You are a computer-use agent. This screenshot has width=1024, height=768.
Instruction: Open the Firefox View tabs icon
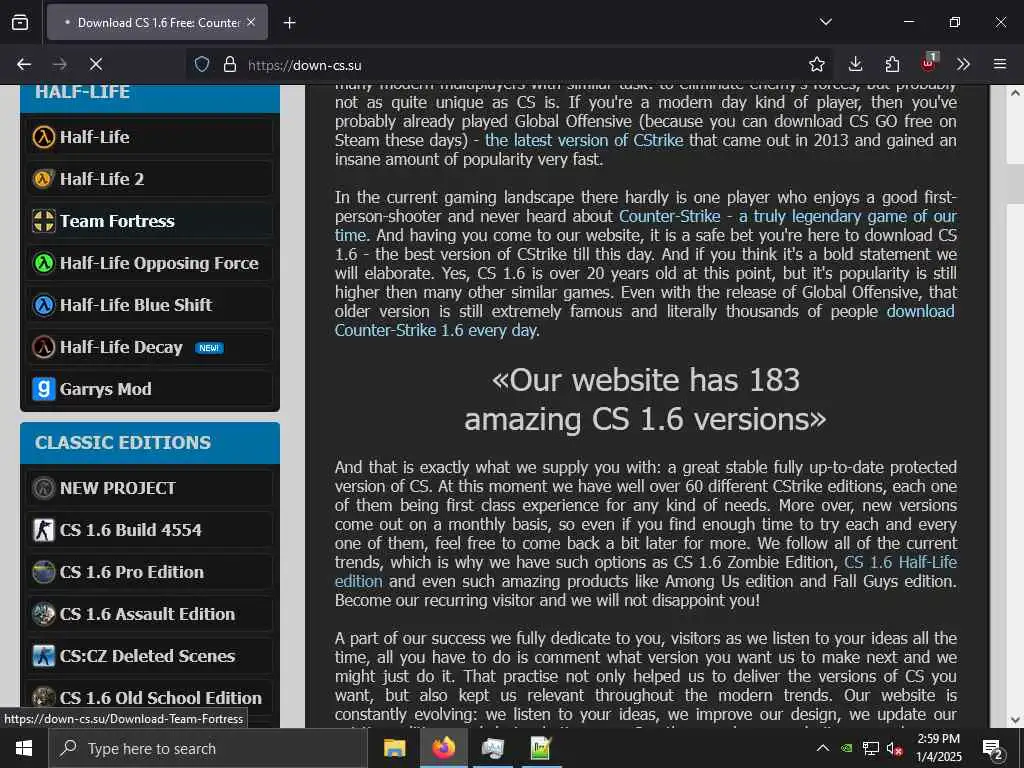[x=20, y=22]
